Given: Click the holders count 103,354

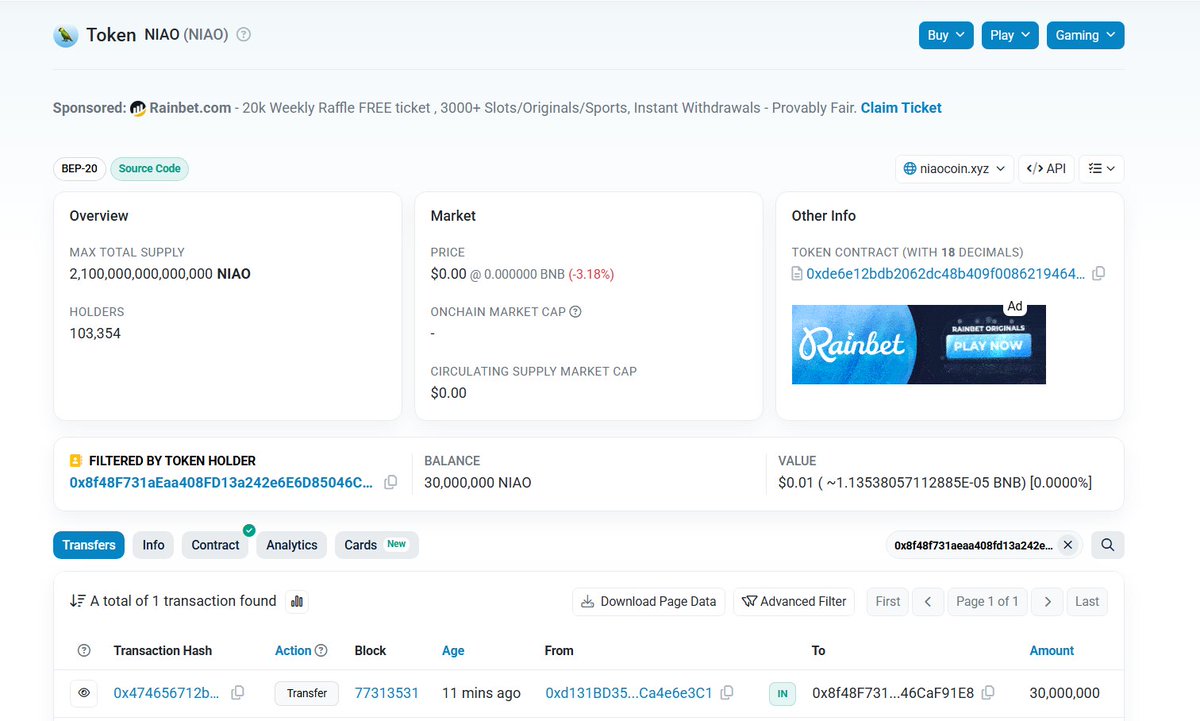Looking at the screenshot, I should click(x=95, y=333).
